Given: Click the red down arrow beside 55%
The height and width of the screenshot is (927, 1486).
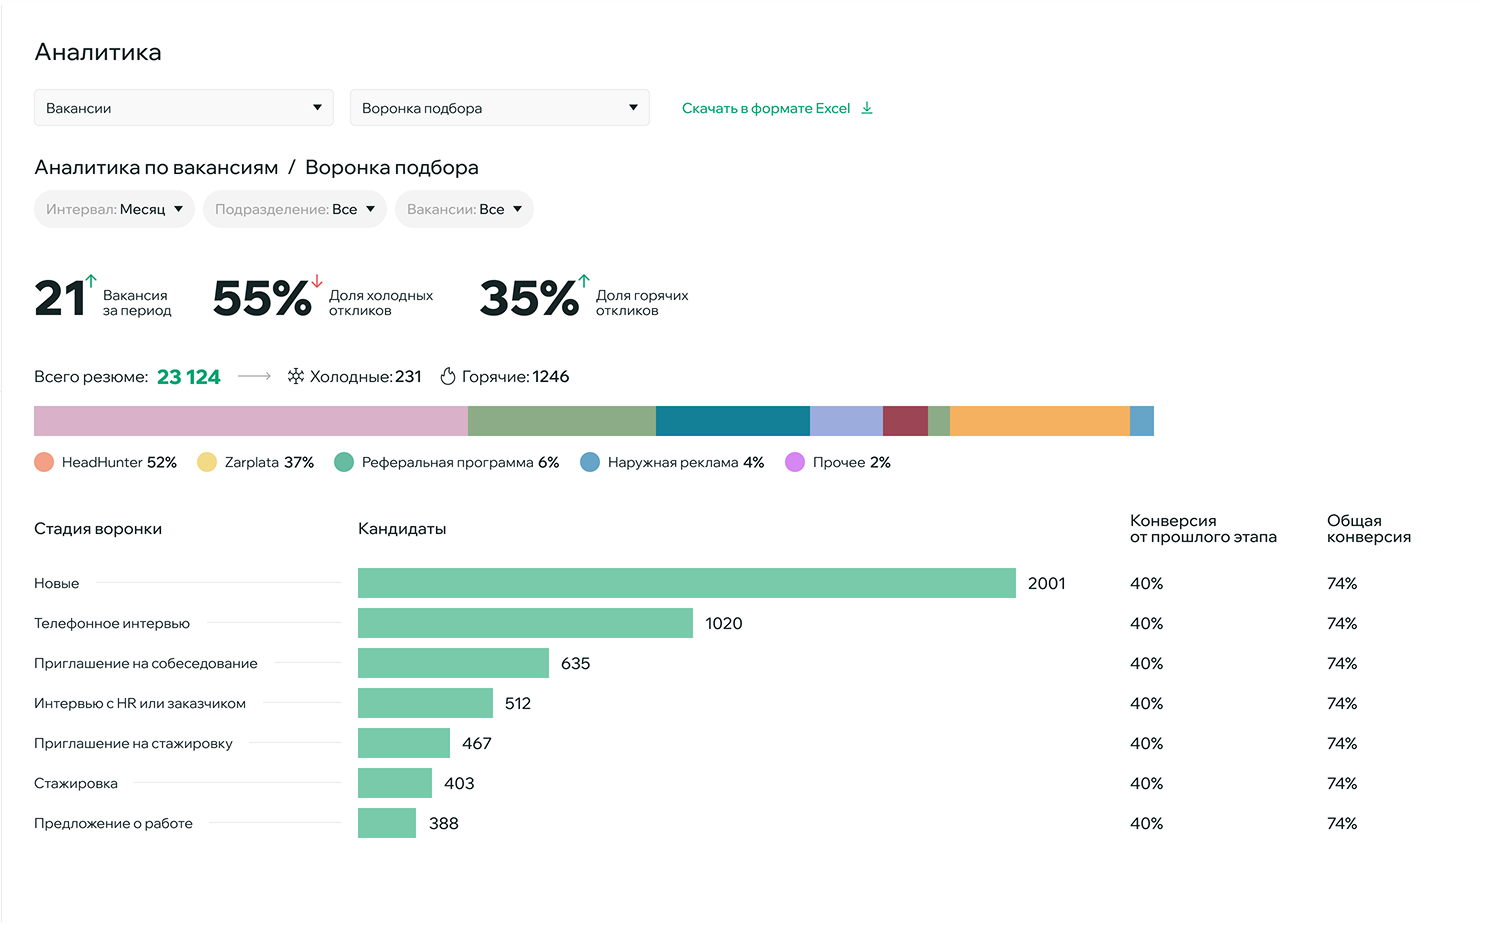Looking at the screenshot, I should coord(317,281).
